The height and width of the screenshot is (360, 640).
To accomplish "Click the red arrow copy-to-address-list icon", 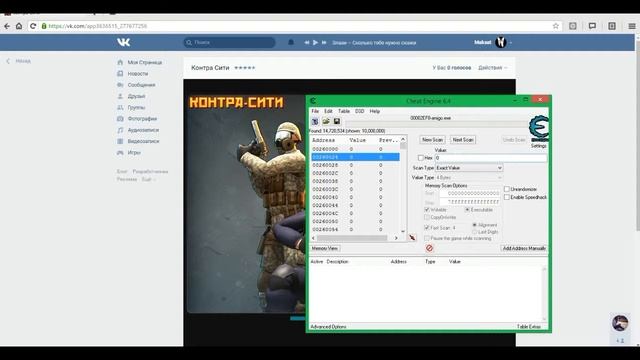I will click(x=413, y=238).
